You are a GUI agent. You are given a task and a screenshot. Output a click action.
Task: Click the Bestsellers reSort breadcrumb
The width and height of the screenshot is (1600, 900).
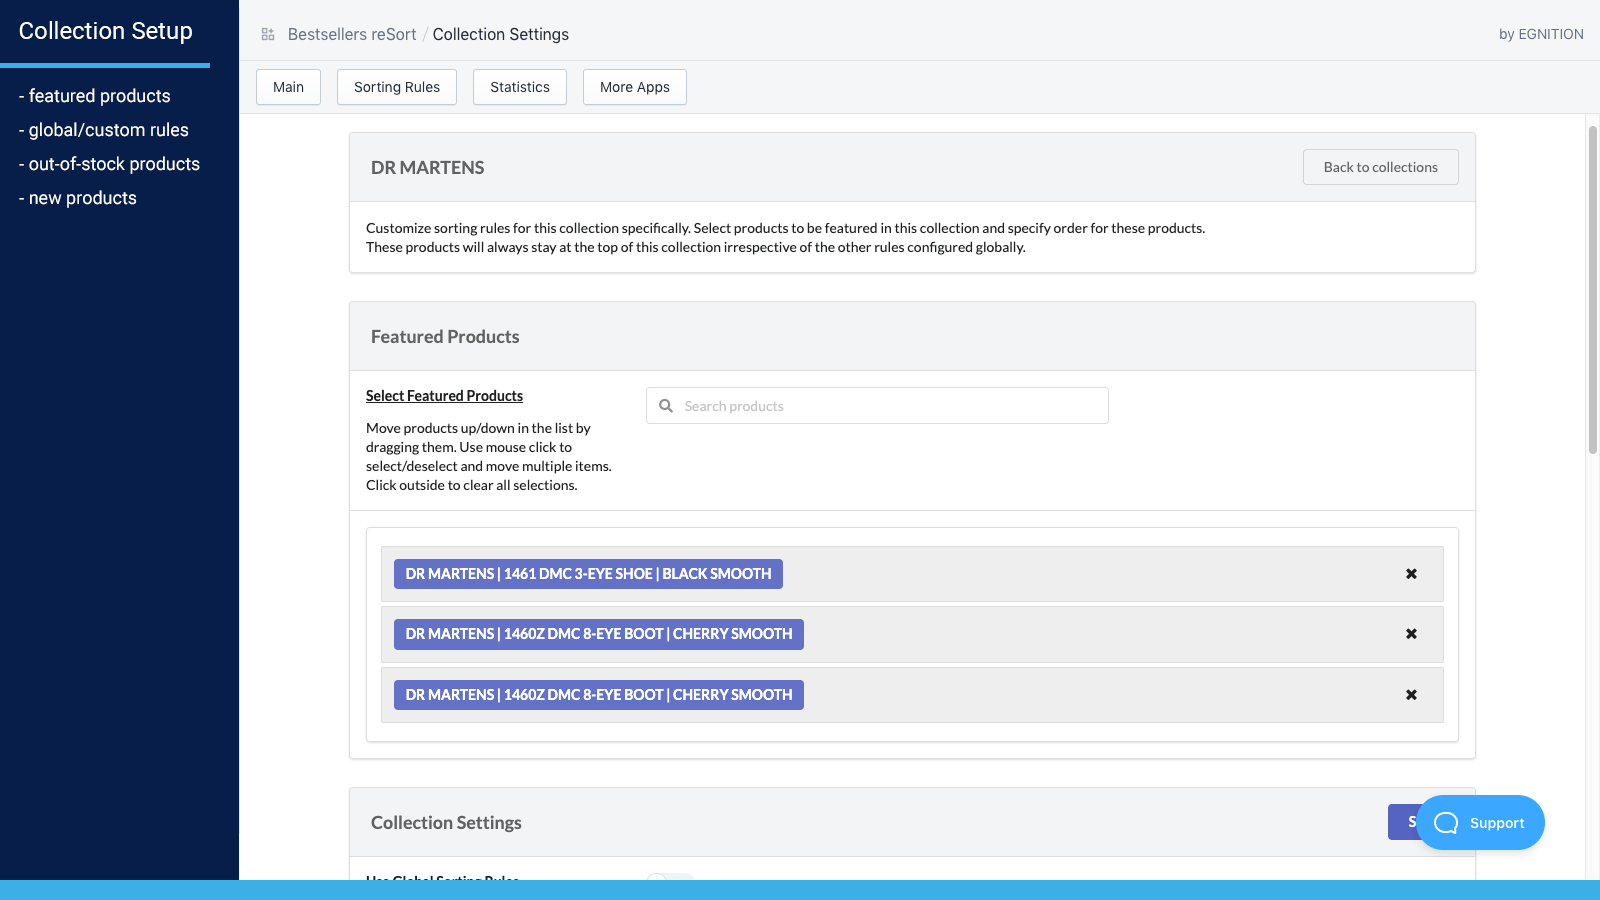352,34
